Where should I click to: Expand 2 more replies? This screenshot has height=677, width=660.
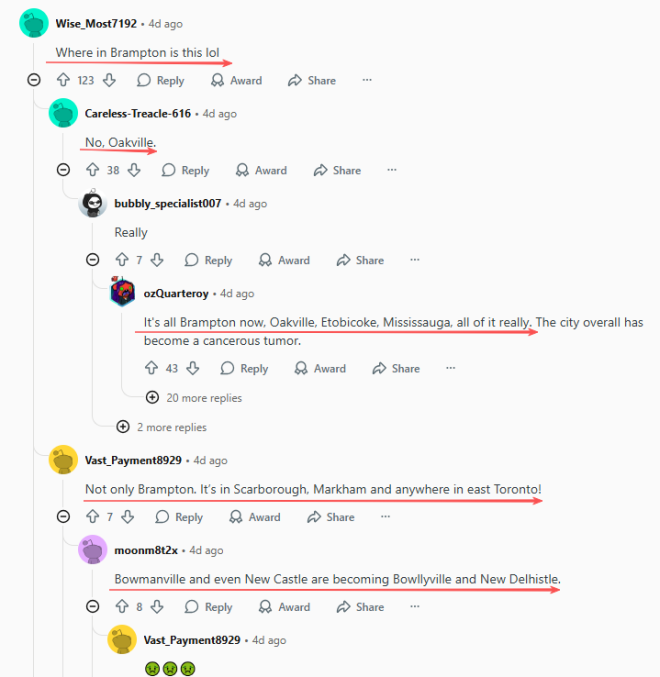click(162, 427)
